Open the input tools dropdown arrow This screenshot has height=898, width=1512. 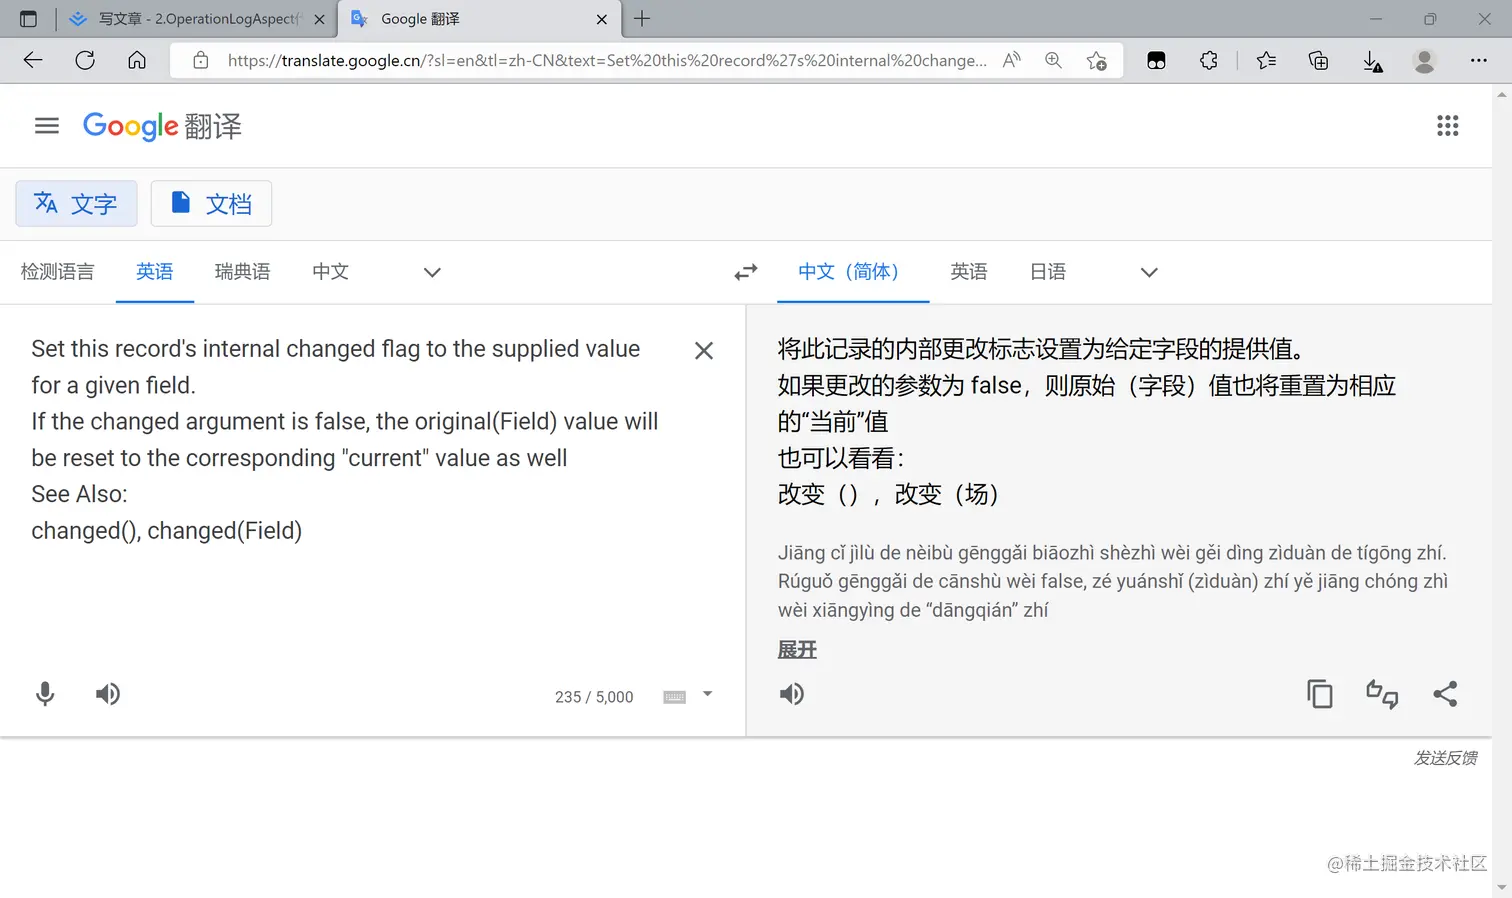(x=707, y=694)
